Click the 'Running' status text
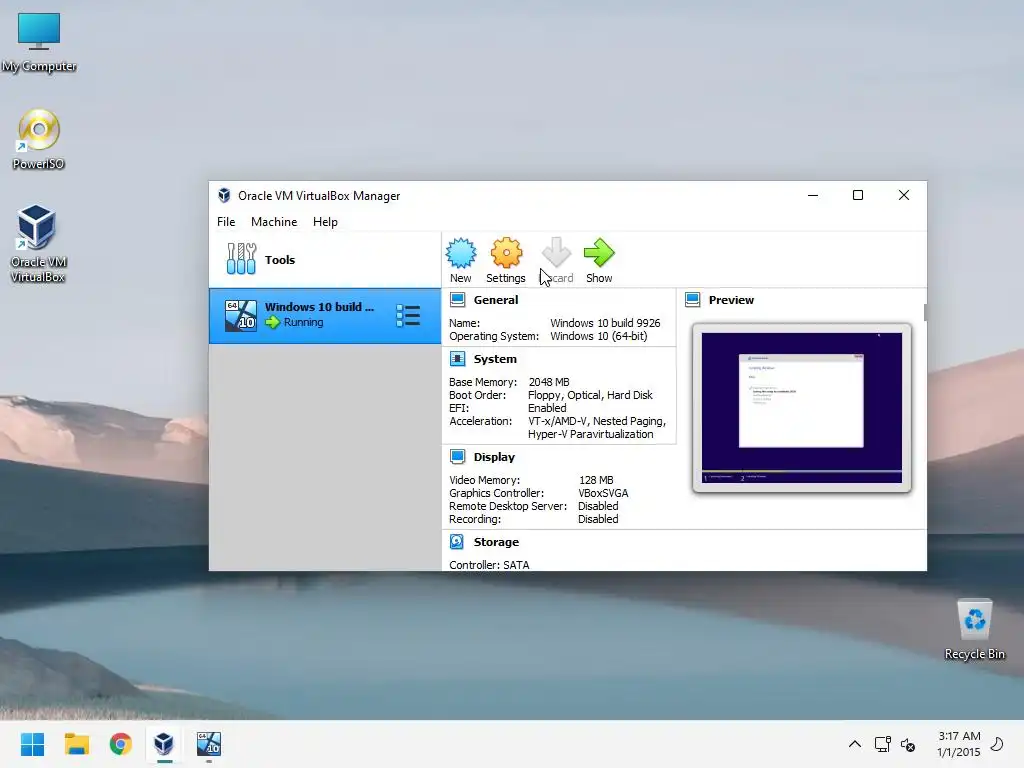1024x768 pixels. click(303, 322)
